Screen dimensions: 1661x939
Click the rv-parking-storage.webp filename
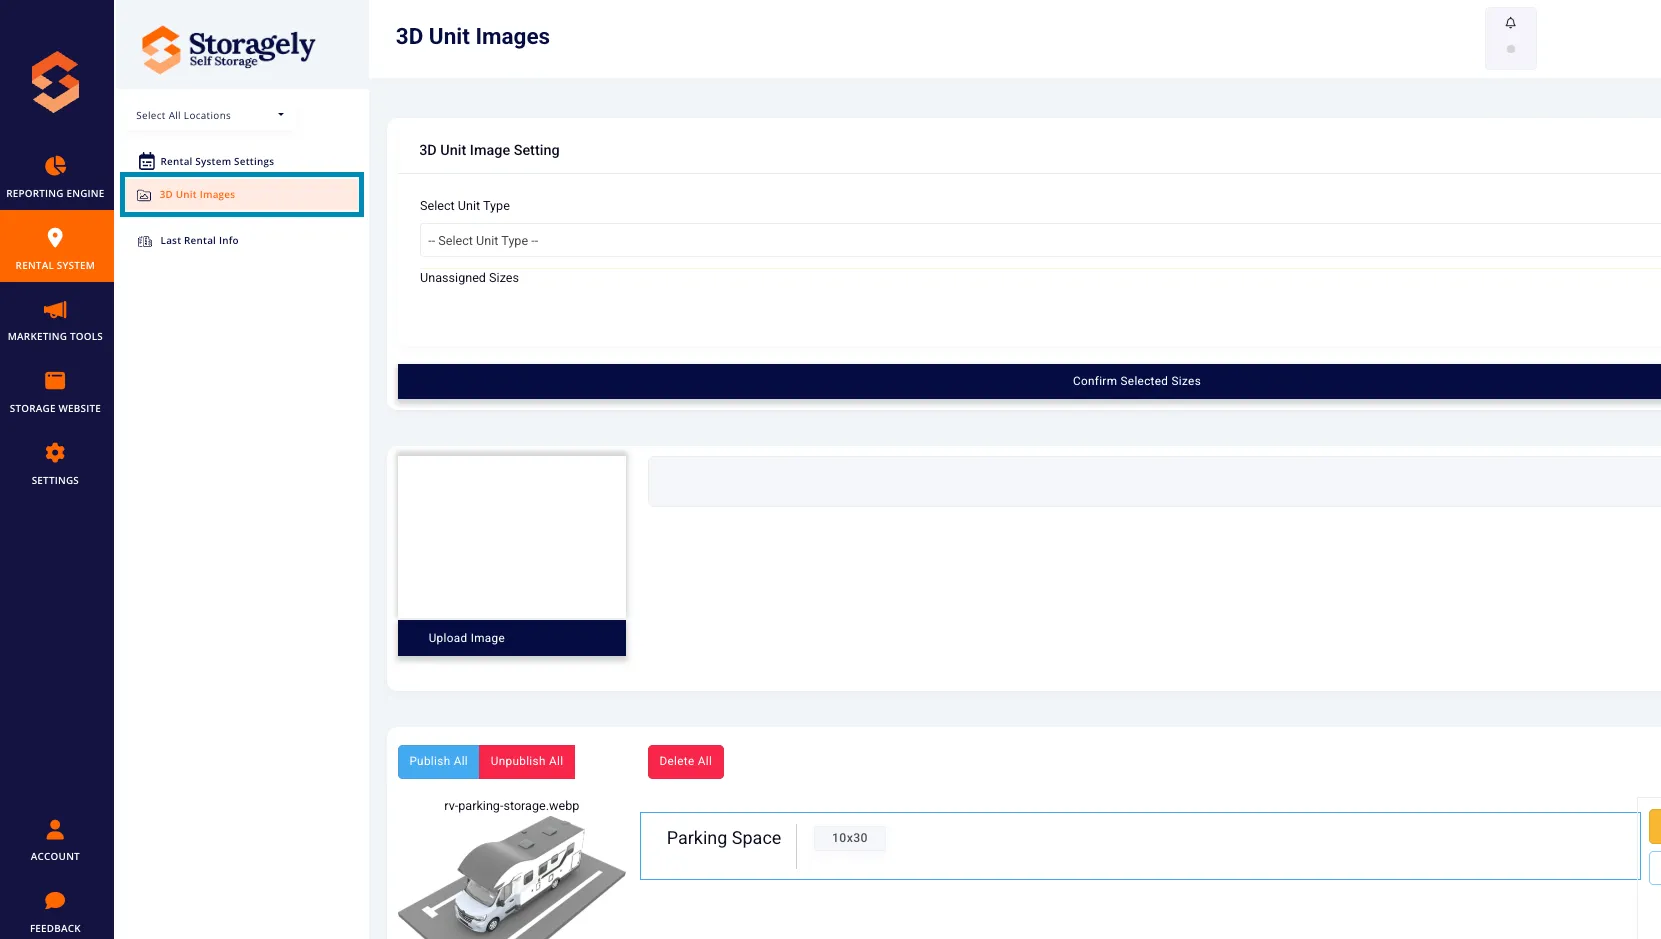(x=512, y=806)
